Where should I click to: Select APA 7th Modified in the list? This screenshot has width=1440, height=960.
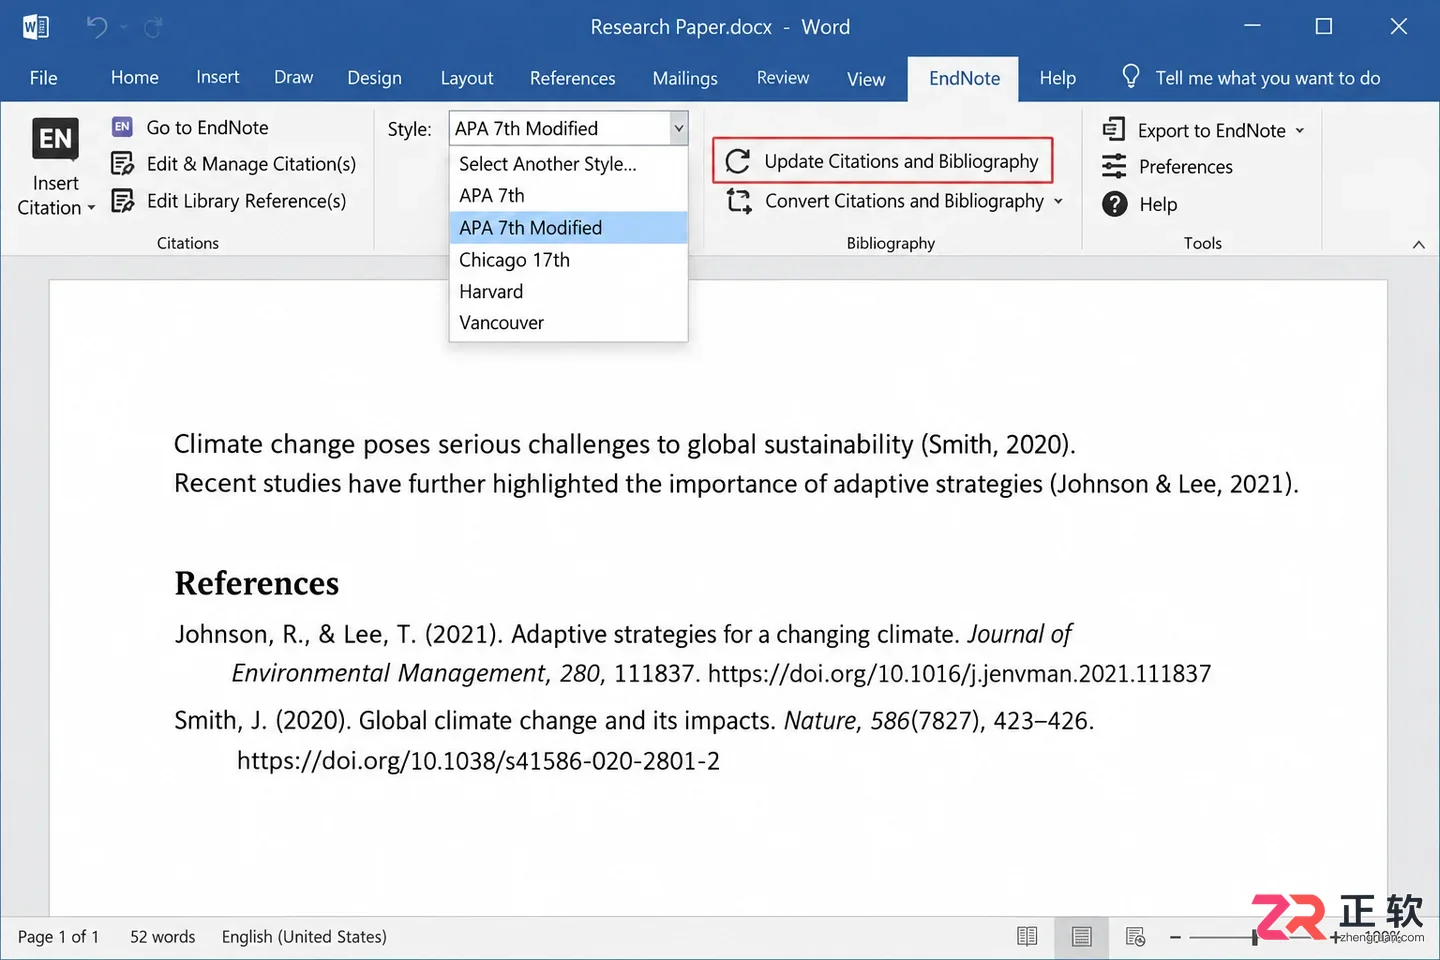click(x=568, y=228)
